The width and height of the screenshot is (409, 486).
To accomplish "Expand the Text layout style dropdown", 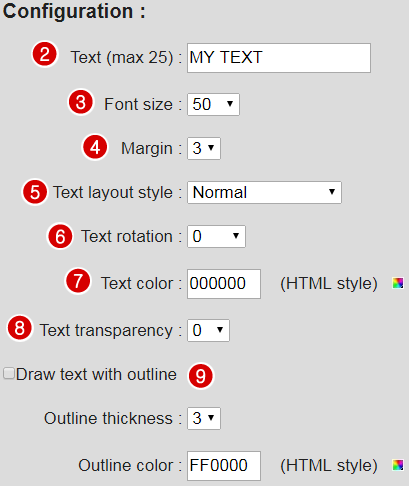I will [x=264, y=192].
